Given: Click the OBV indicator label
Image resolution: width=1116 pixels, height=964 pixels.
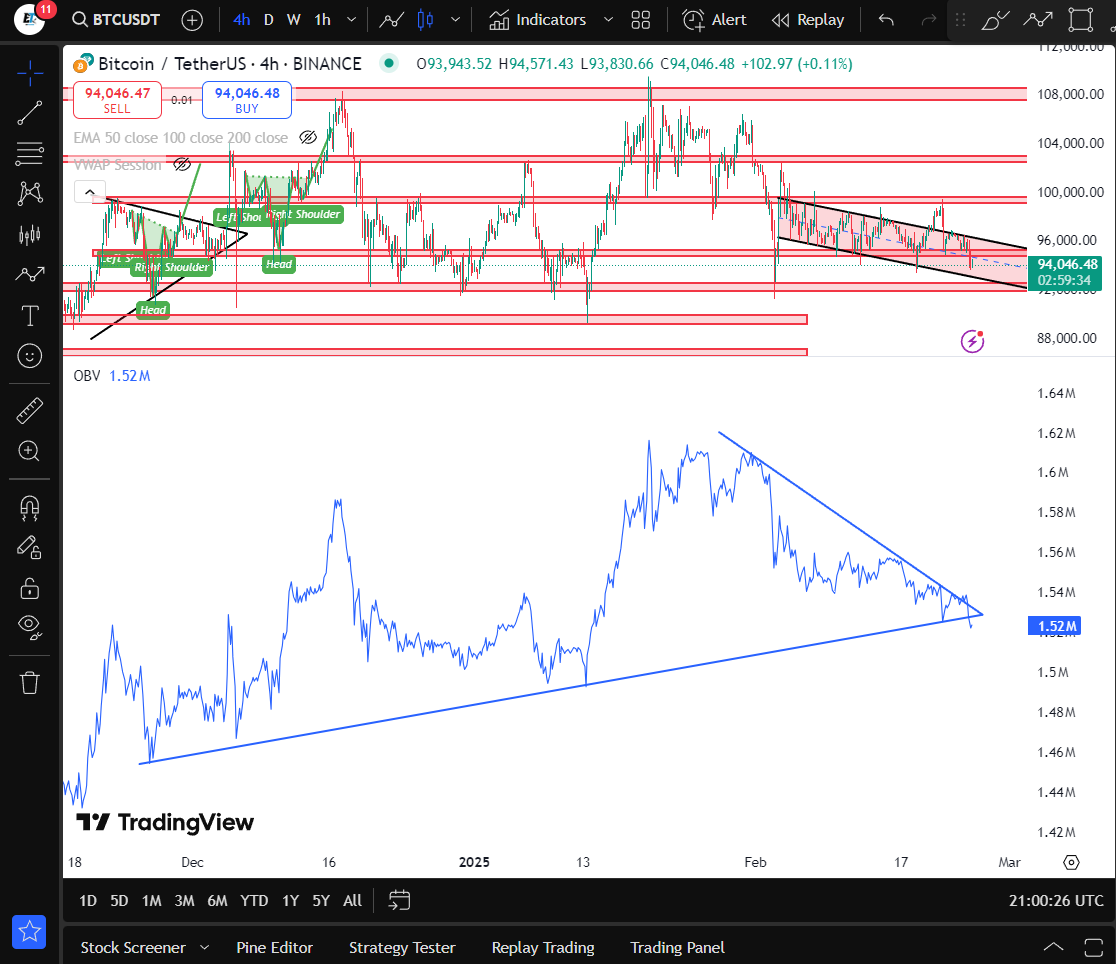Looking at the screenshot, I should 87,376.
